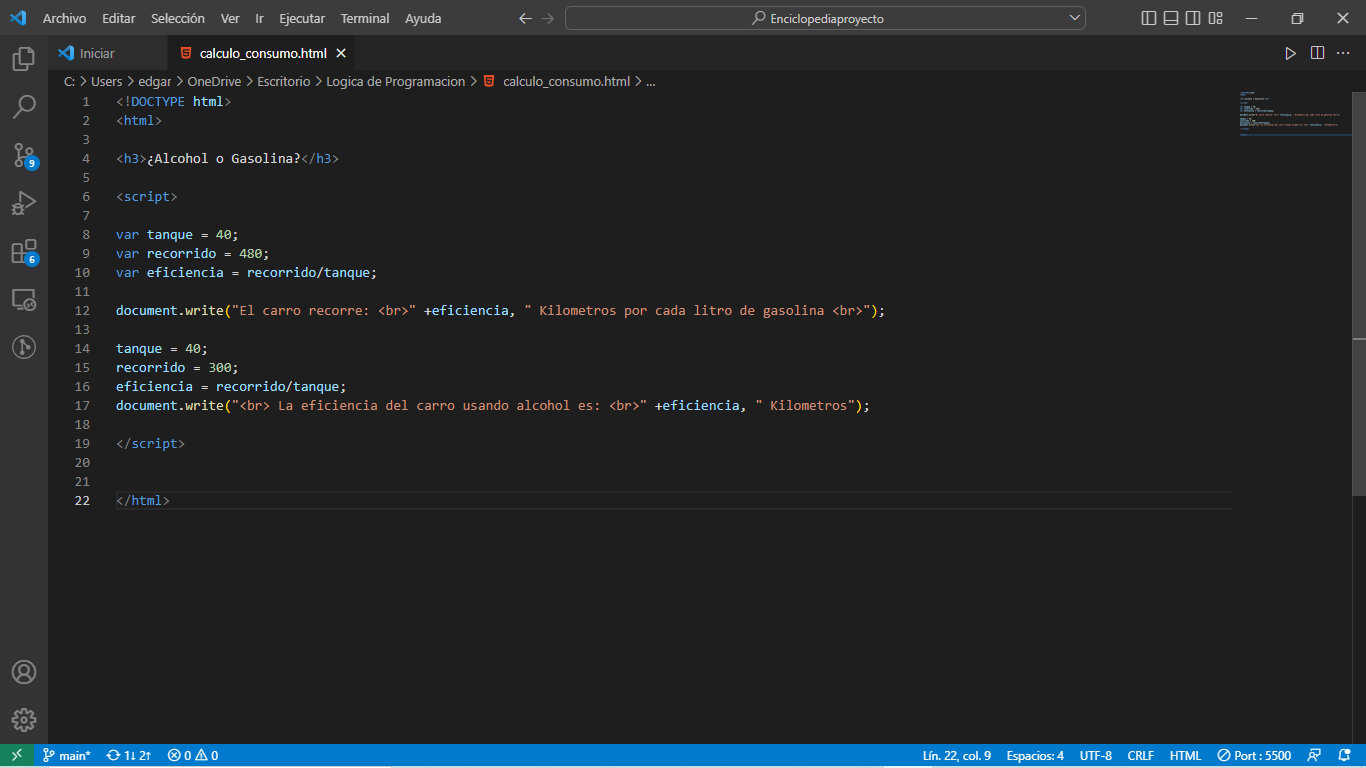Open notifications bell in status bar
Viewport: 1366px width, 768px height.
pyautogui.click(x=1343, y=756)
